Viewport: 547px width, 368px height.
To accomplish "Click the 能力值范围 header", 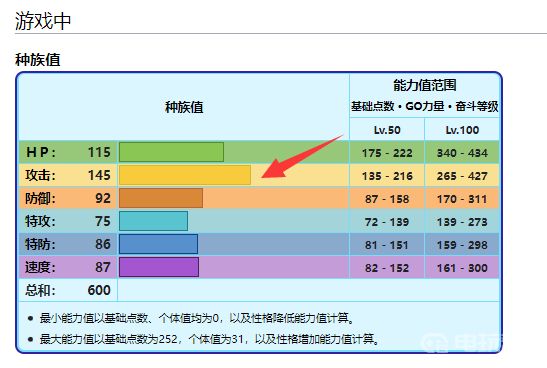I will pyautogui.click(x=425, y=85).
